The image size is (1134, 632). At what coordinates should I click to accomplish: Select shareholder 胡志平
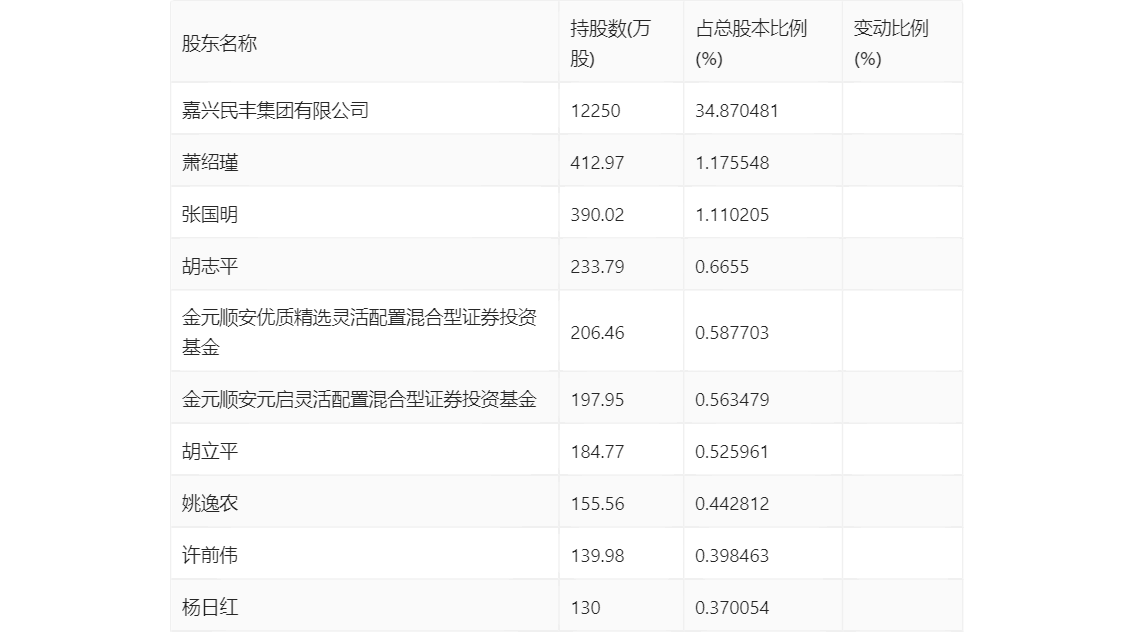point(210,267)
